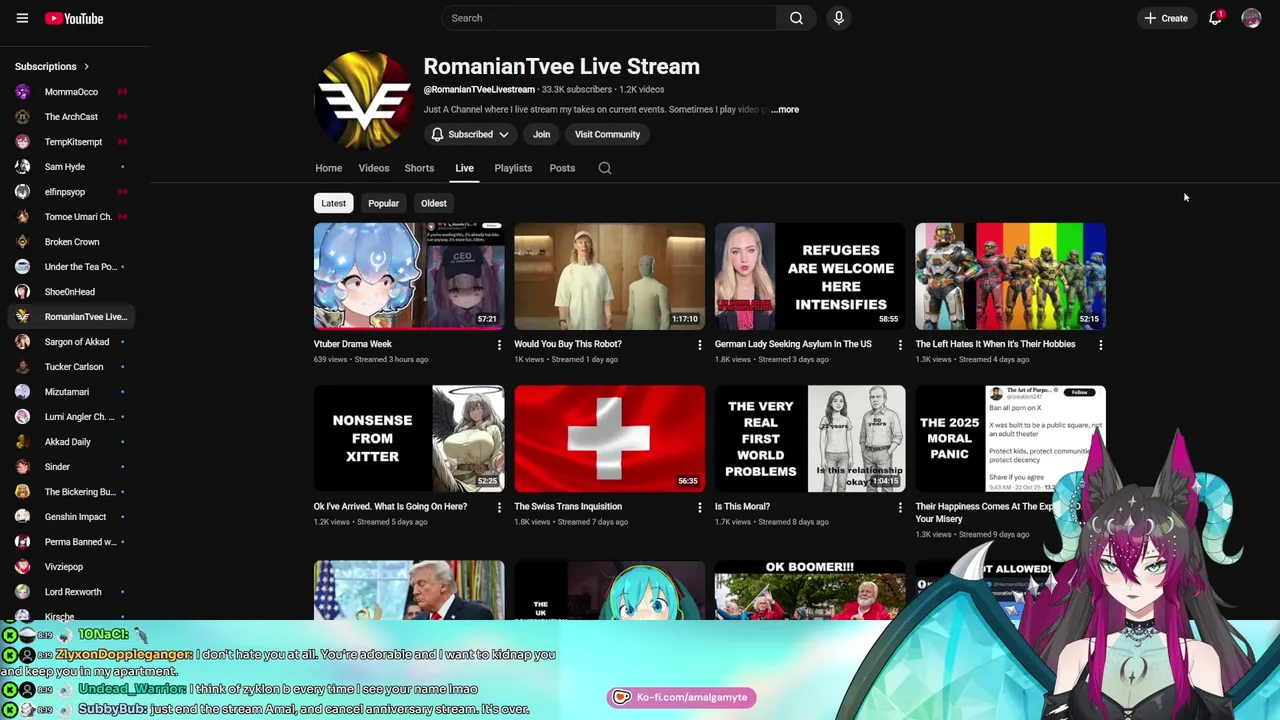Image resolution: width=1280 pixels, height=720 pixels.
Task: Open the Swiss flag video thumbnail
Action: tap(609, 438)
